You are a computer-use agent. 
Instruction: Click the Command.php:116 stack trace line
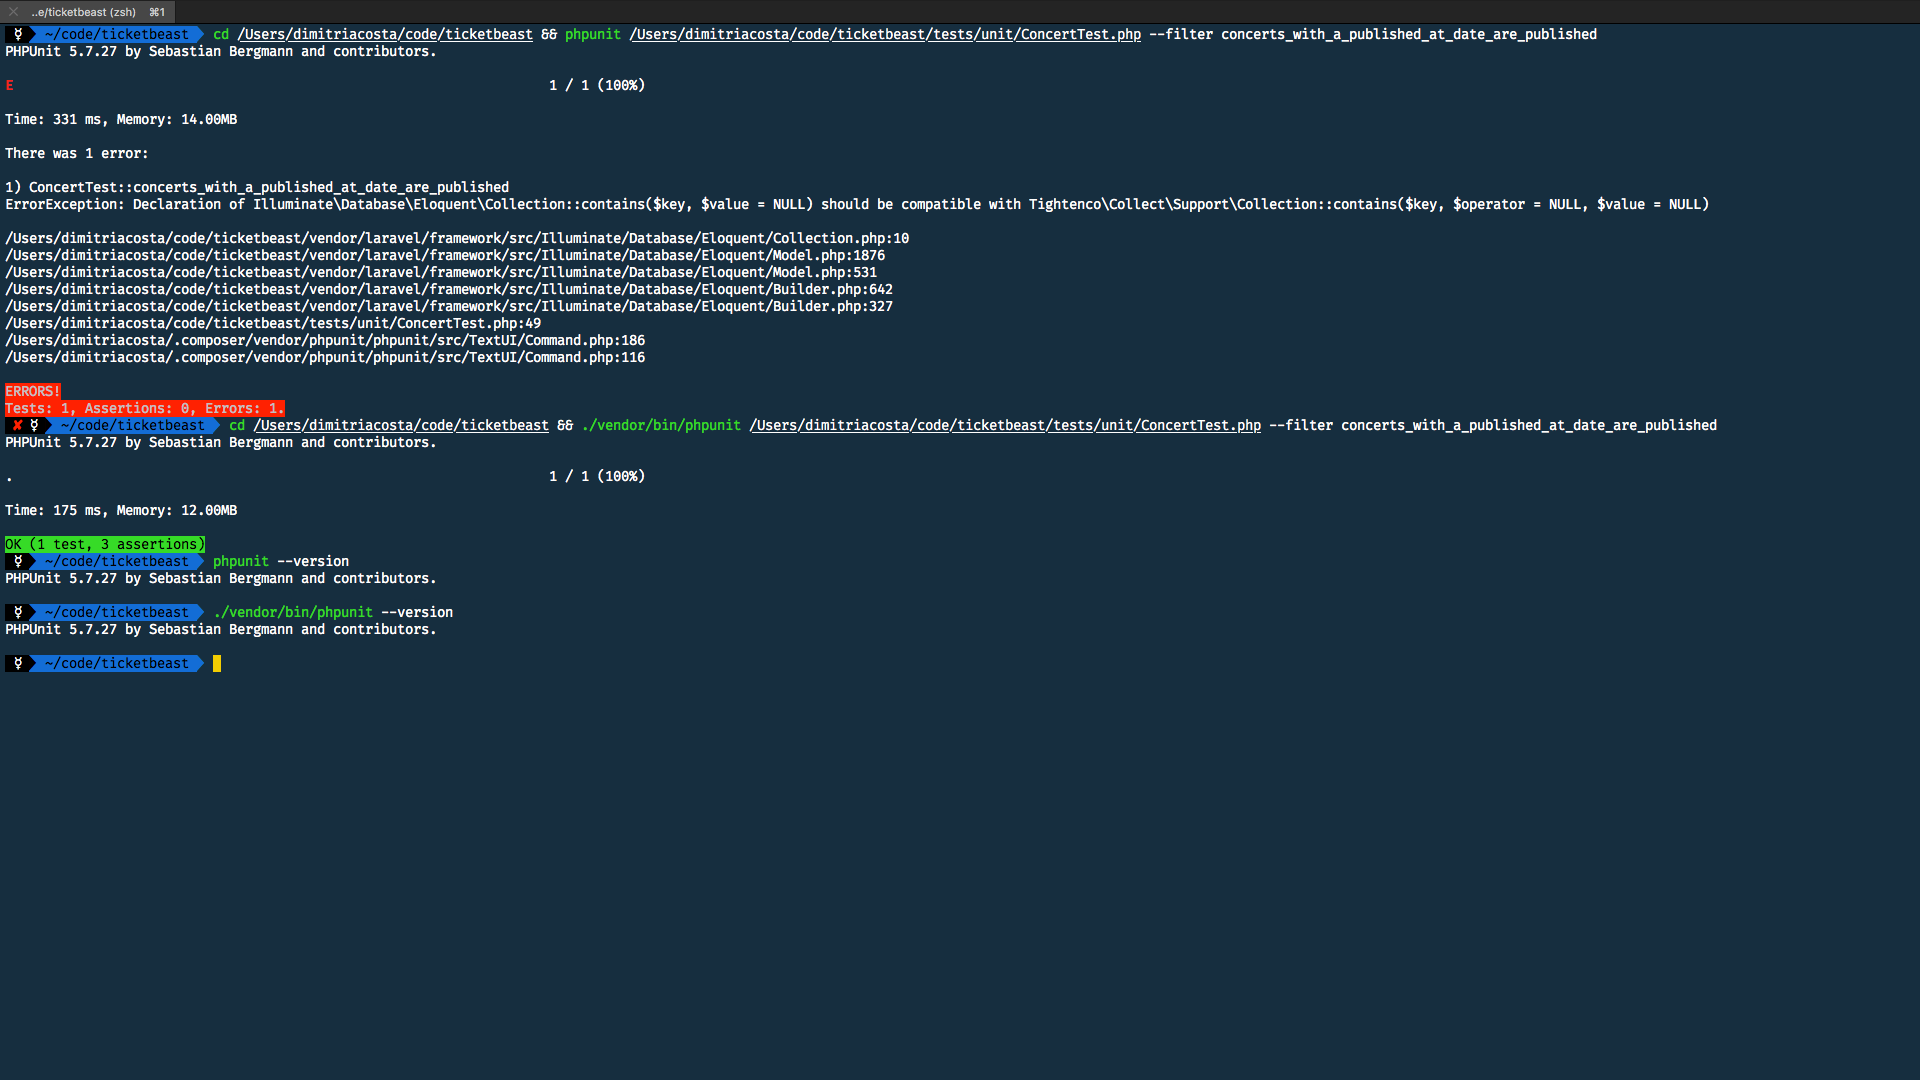coord(325,357)
